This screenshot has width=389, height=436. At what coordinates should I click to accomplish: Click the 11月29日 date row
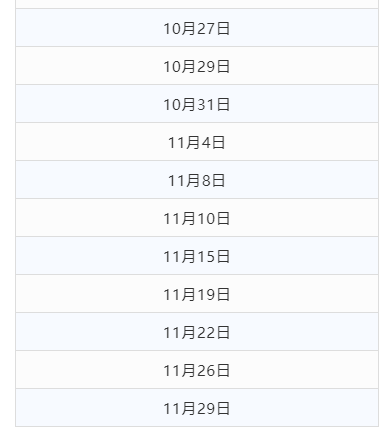pos(197,408)
